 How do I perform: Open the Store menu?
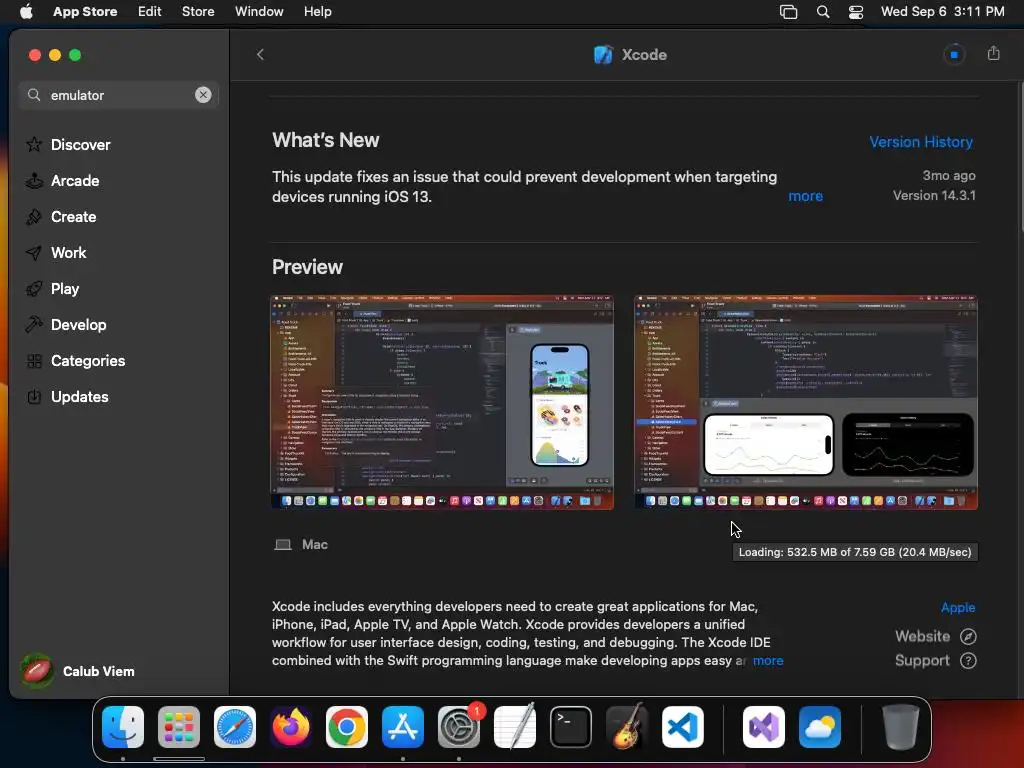(198, 11)
